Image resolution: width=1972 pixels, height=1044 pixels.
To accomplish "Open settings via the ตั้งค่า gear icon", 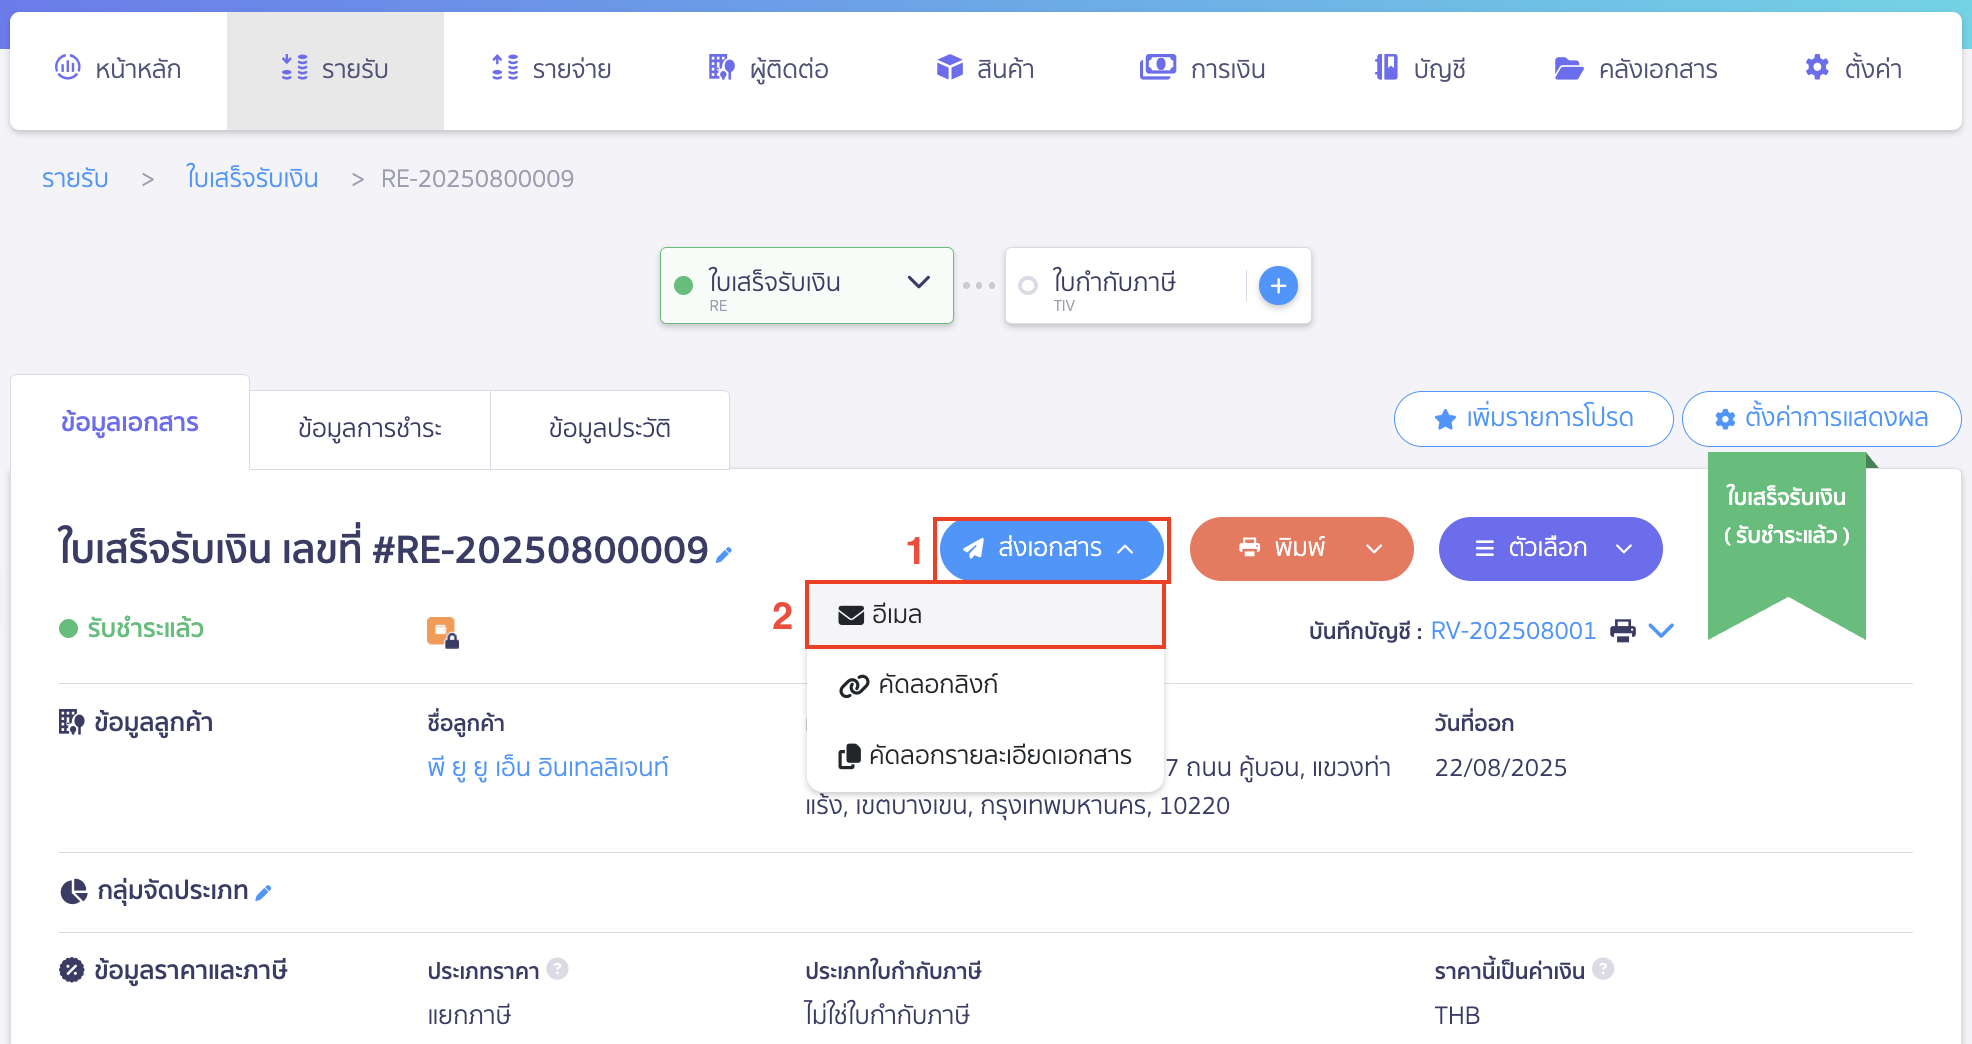I will pyautogui.click(x=1817, y=67).
